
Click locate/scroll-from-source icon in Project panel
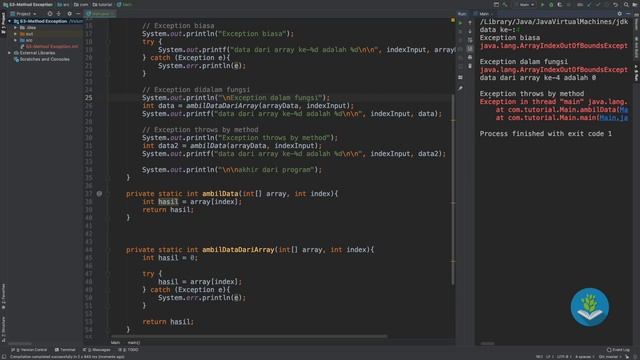coord(50,13)
